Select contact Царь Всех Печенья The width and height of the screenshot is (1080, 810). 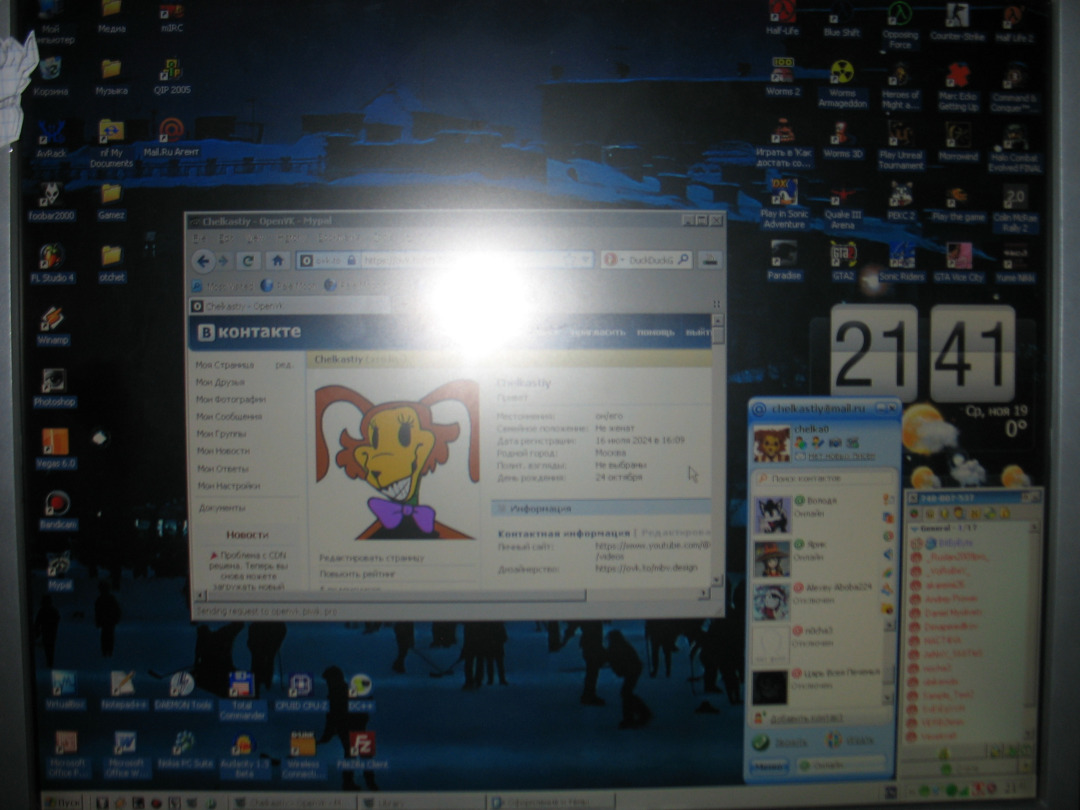point(817,685)
